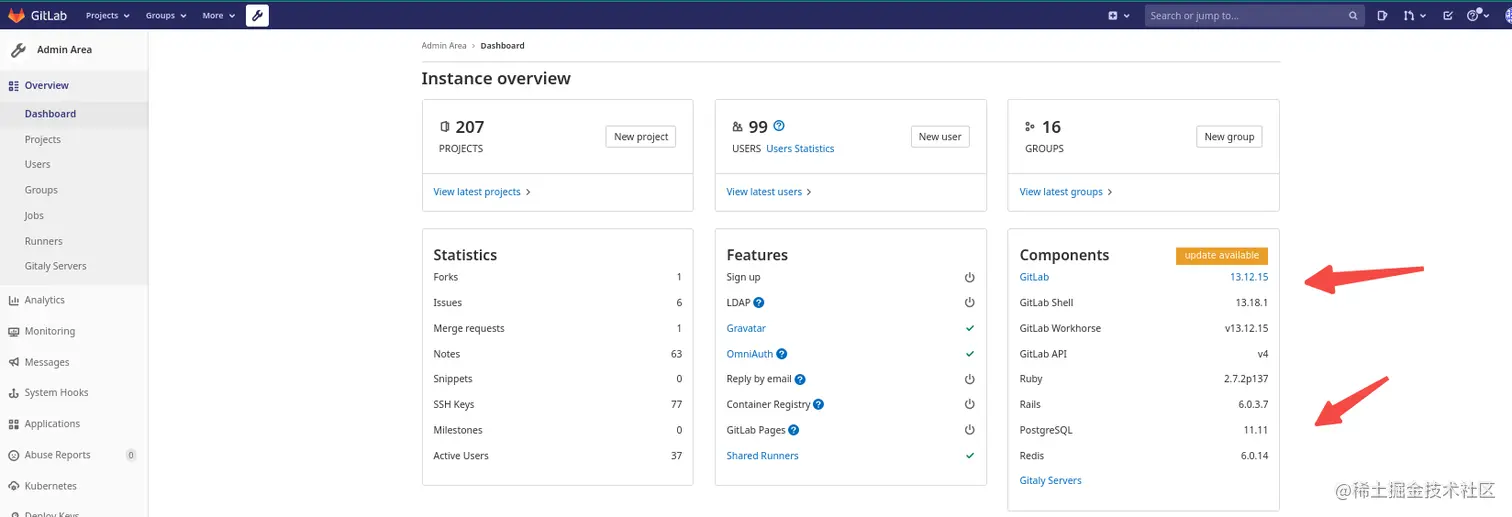Open the Admin Area wrench icon in navbar

tap(257, 15)
